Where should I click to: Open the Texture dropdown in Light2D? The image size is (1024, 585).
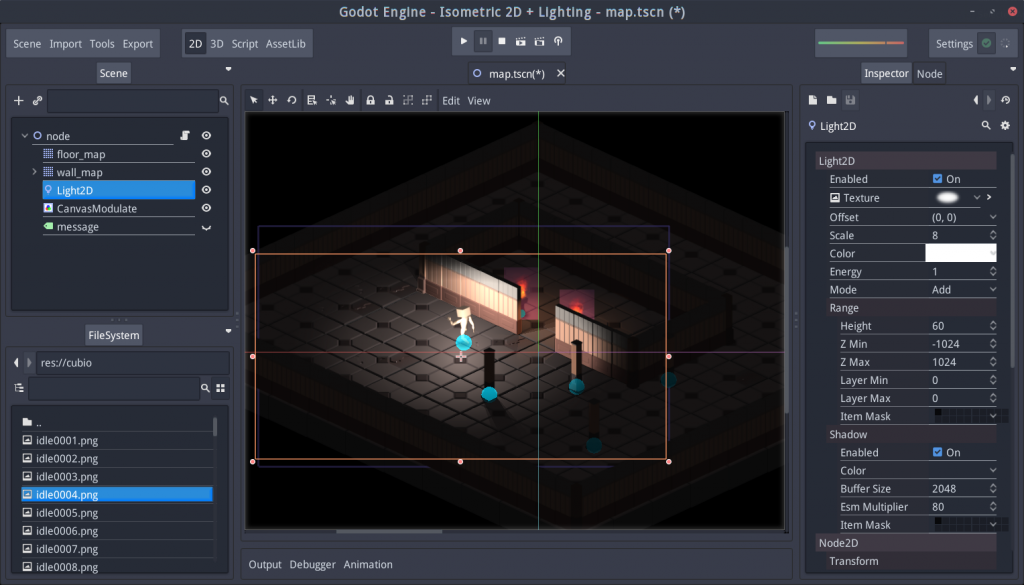coord(975,197)
